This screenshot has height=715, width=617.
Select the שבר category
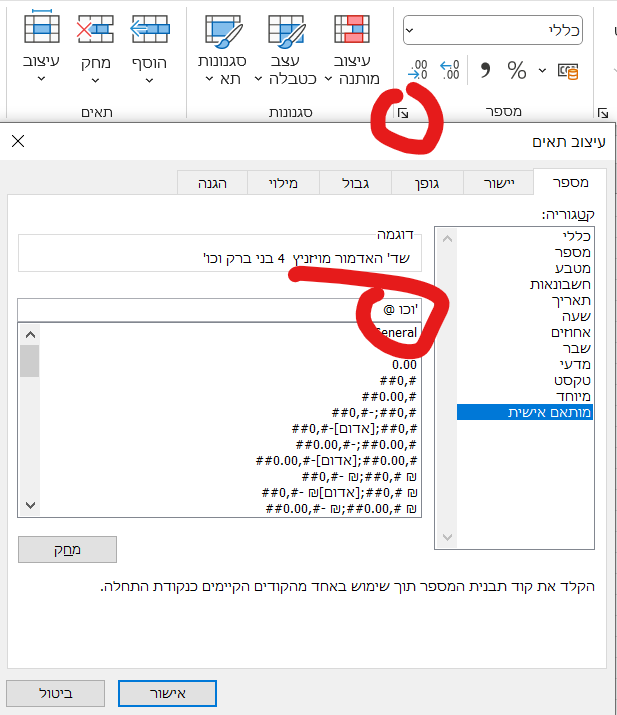(525, 348)
